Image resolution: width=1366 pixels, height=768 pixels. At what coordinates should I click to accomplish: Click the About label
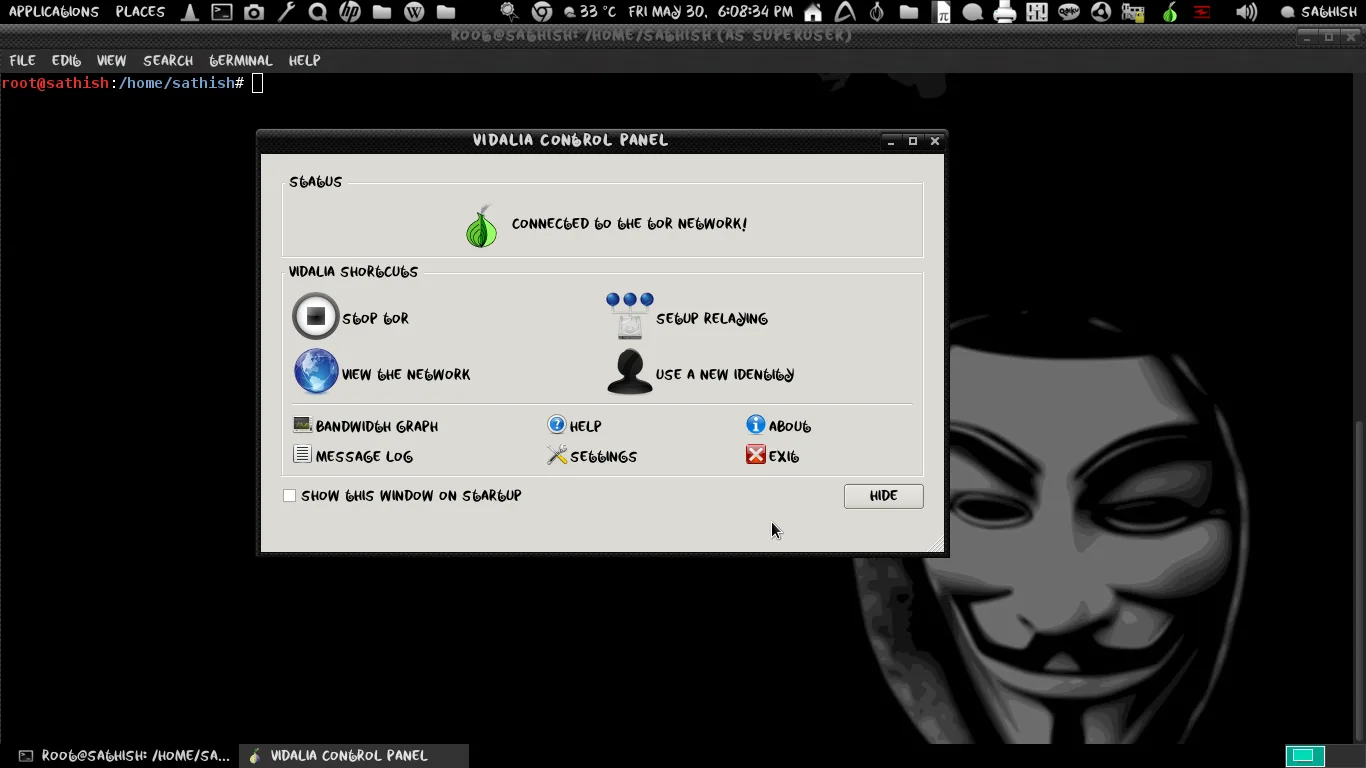pos(790,427)
